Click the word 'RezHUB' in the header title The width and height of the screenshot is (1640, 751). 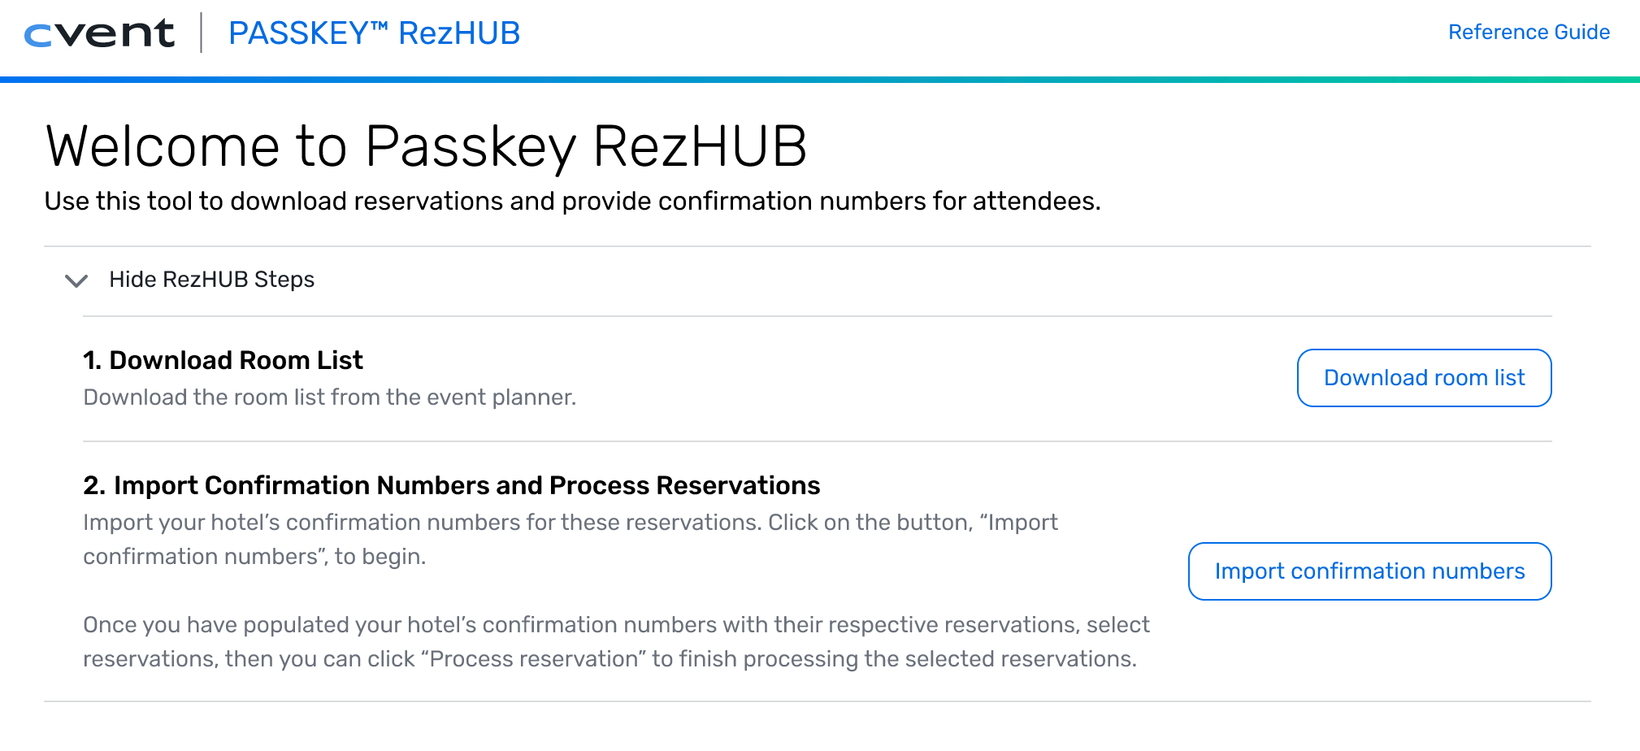pos(459,33)
